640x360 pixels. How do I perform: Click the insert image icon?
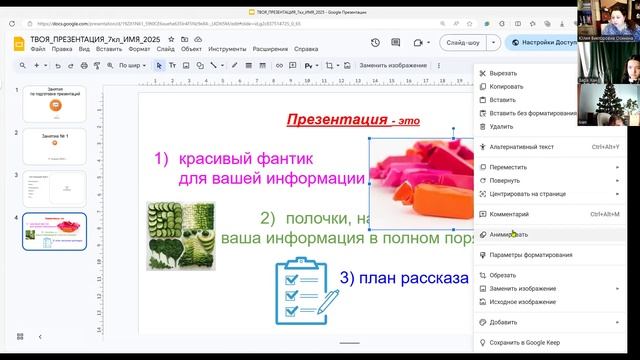pos(186,65)
